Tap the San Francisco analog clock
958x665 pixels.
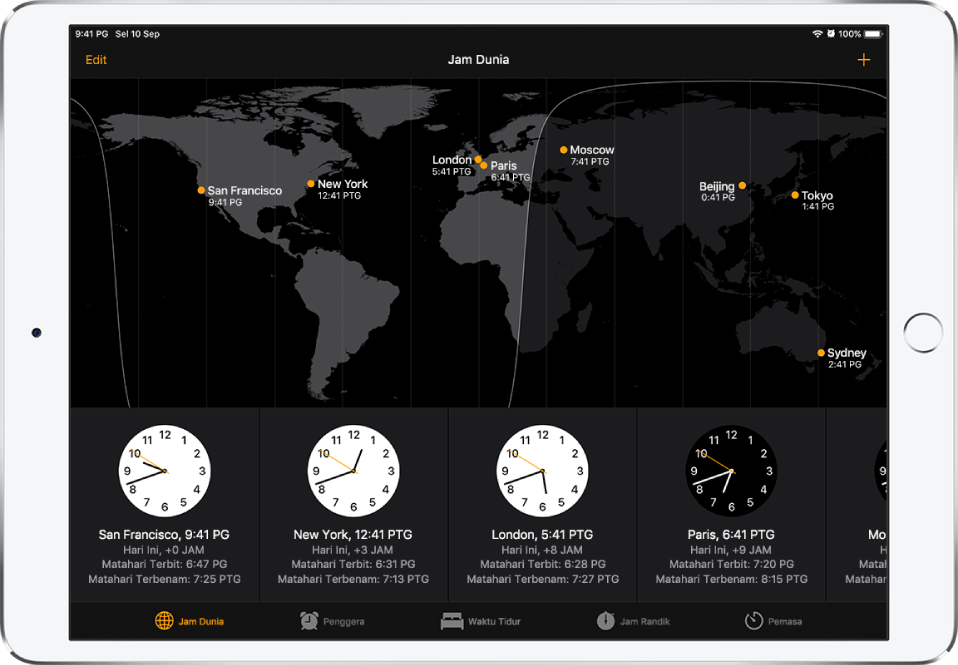click(x=164, y=471)
